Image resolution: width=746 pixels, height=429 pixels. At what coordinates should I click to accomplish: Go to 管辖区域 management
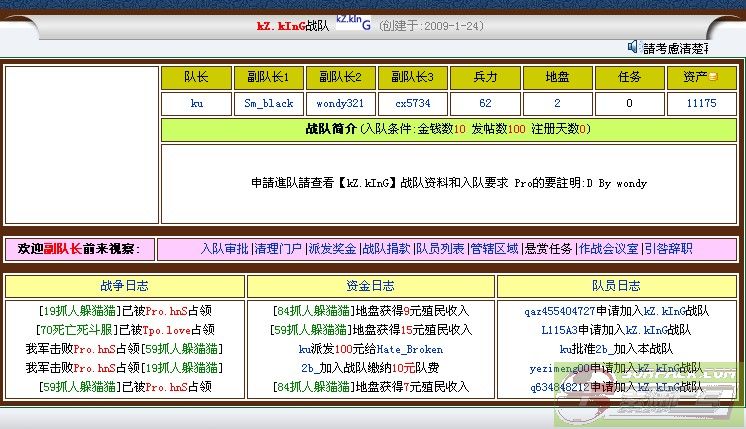494,249
